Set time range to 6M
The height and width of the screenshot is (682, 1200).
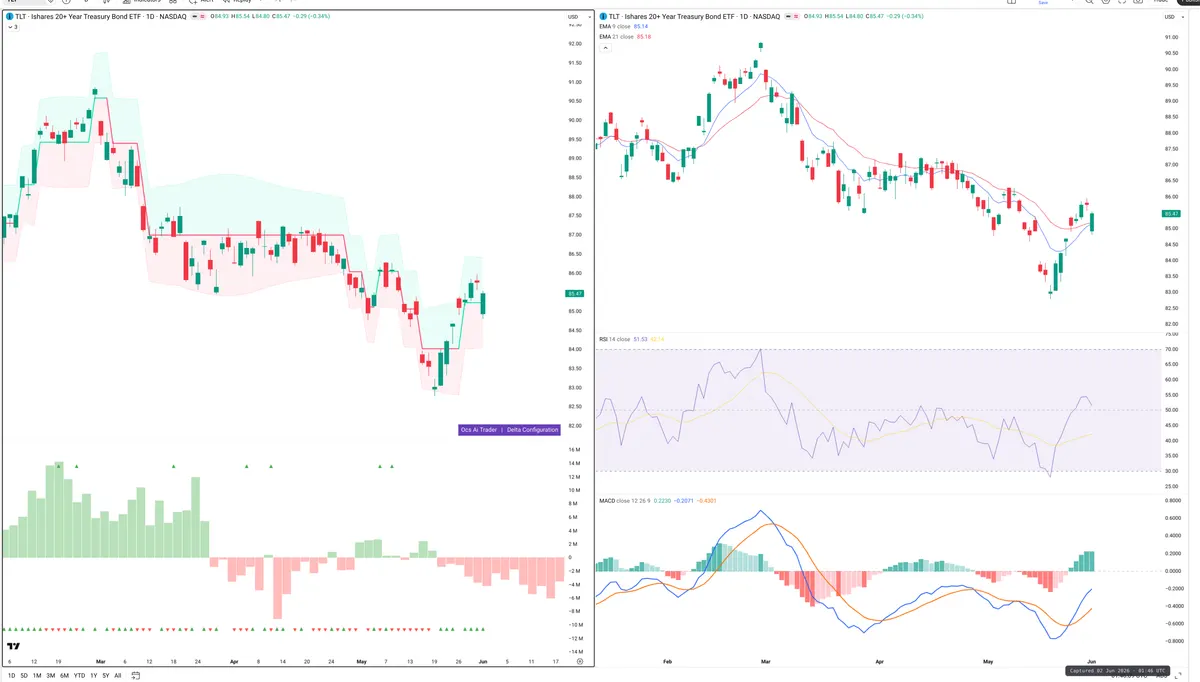pos(64,675)
